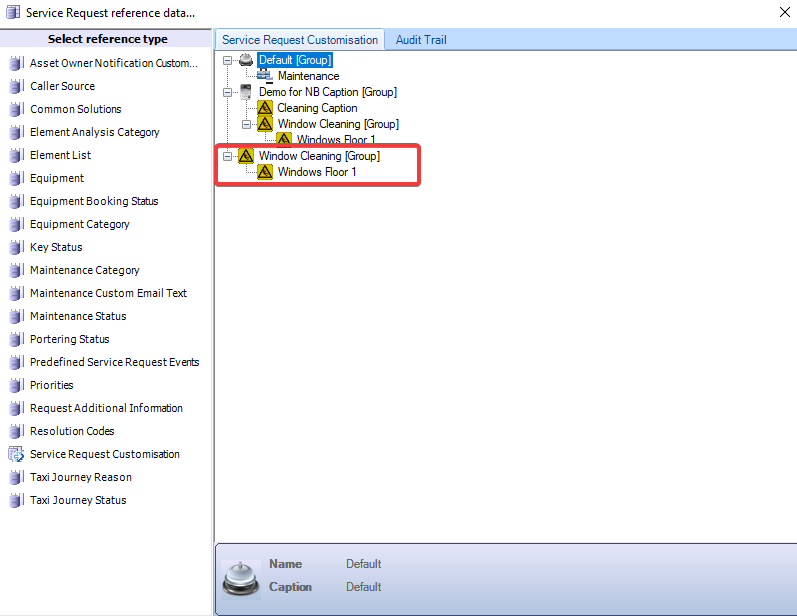Open Predefined Service Request Events entry
The image size is (797, 616).
tap(114, 362)
